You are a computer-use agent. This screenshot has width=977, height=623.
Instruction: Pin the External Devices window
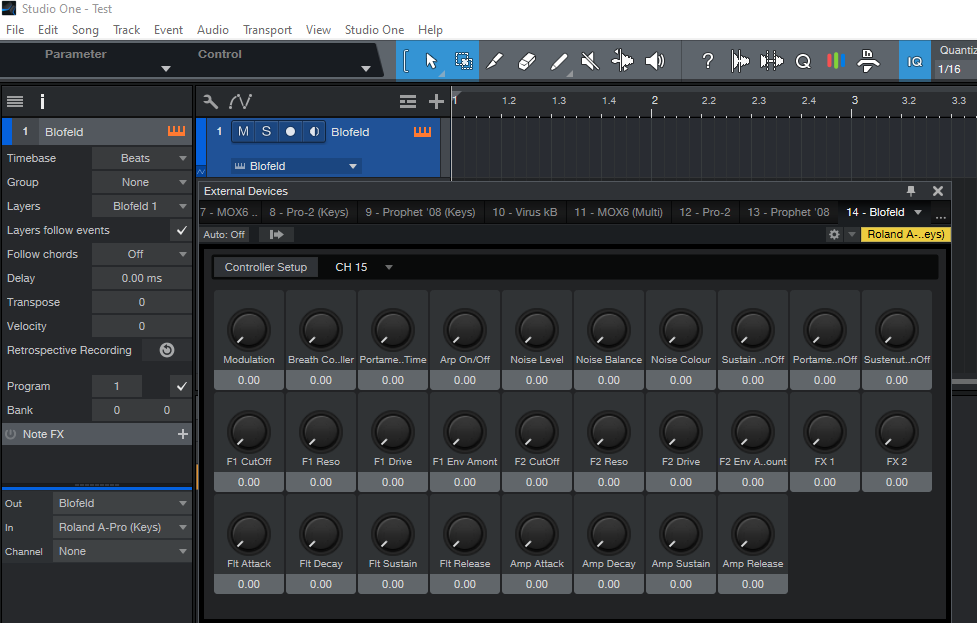click(x=911, y=191)
